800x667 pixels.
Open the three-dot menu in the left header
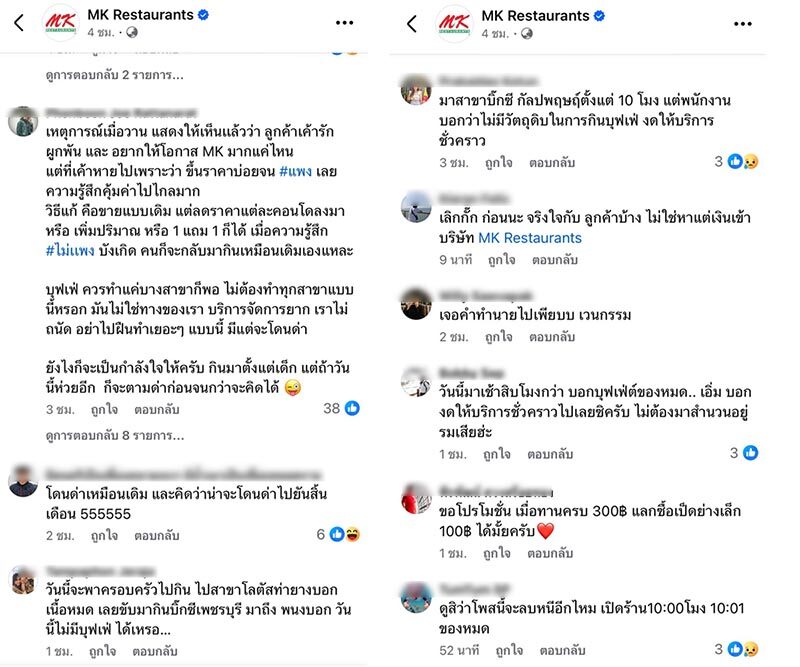345,23
